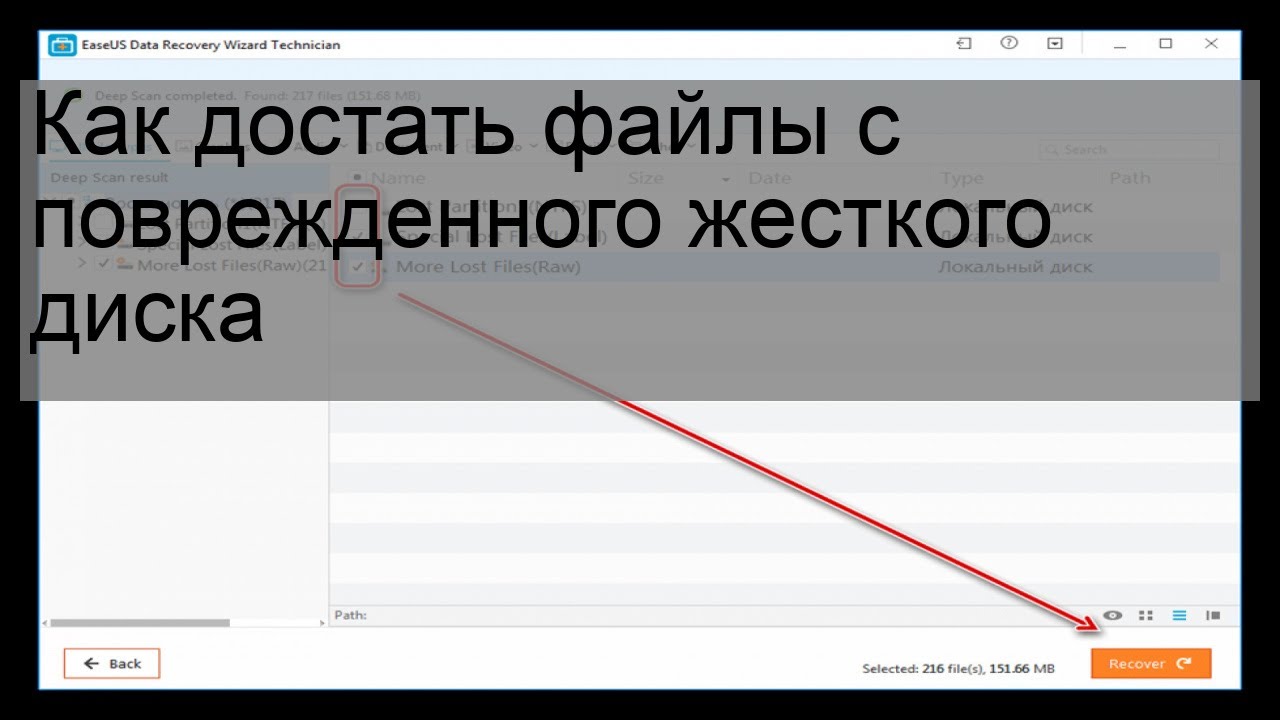Toggle More Lost Files(Raw) tree checkbox
1280x720 pixels.
tap(102, 264)
